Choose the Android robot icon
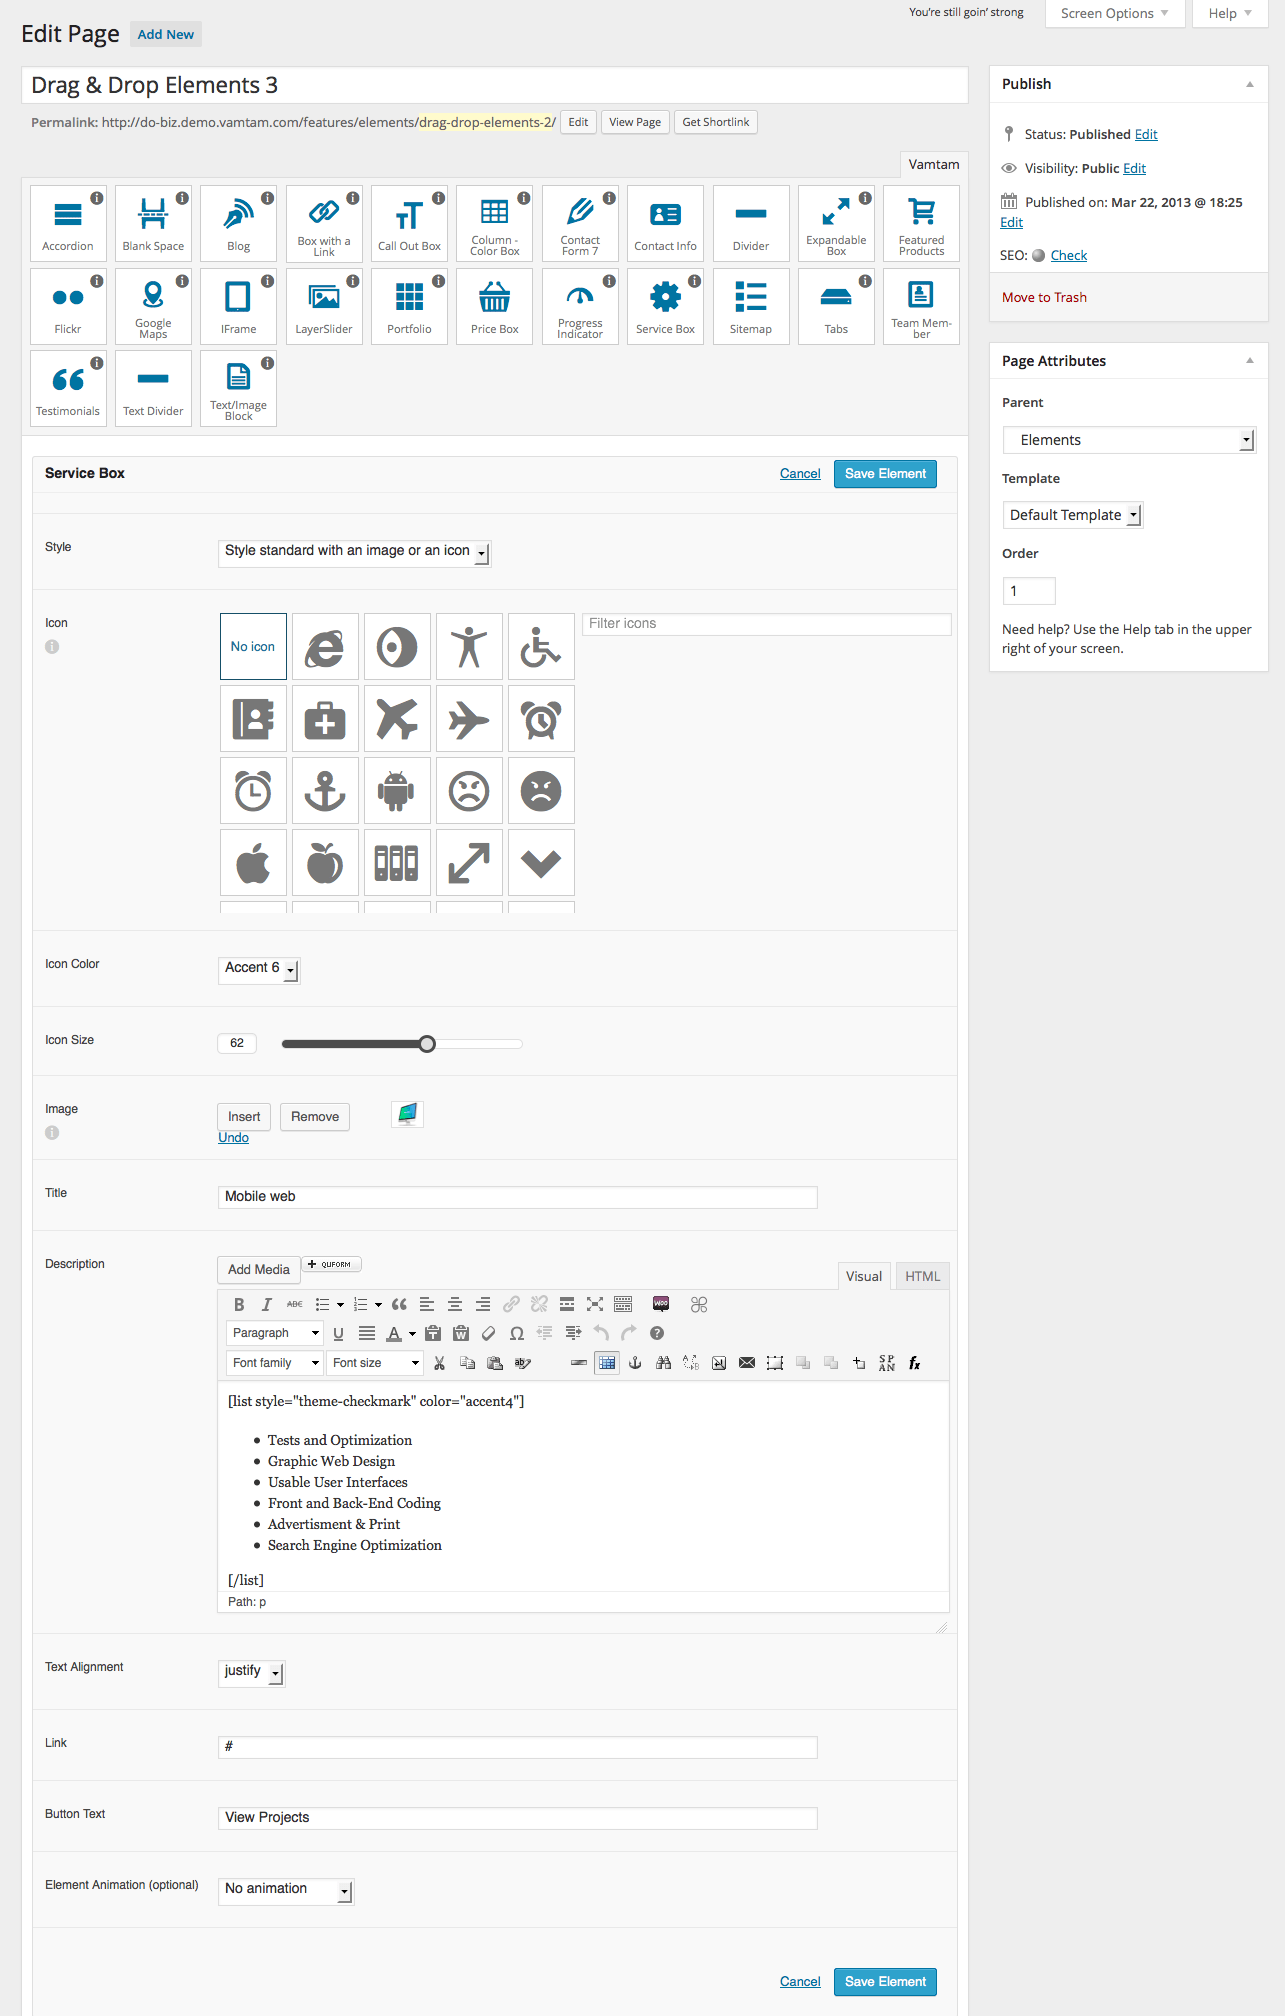The image size is (1285, 2016). tap(397, 791)
